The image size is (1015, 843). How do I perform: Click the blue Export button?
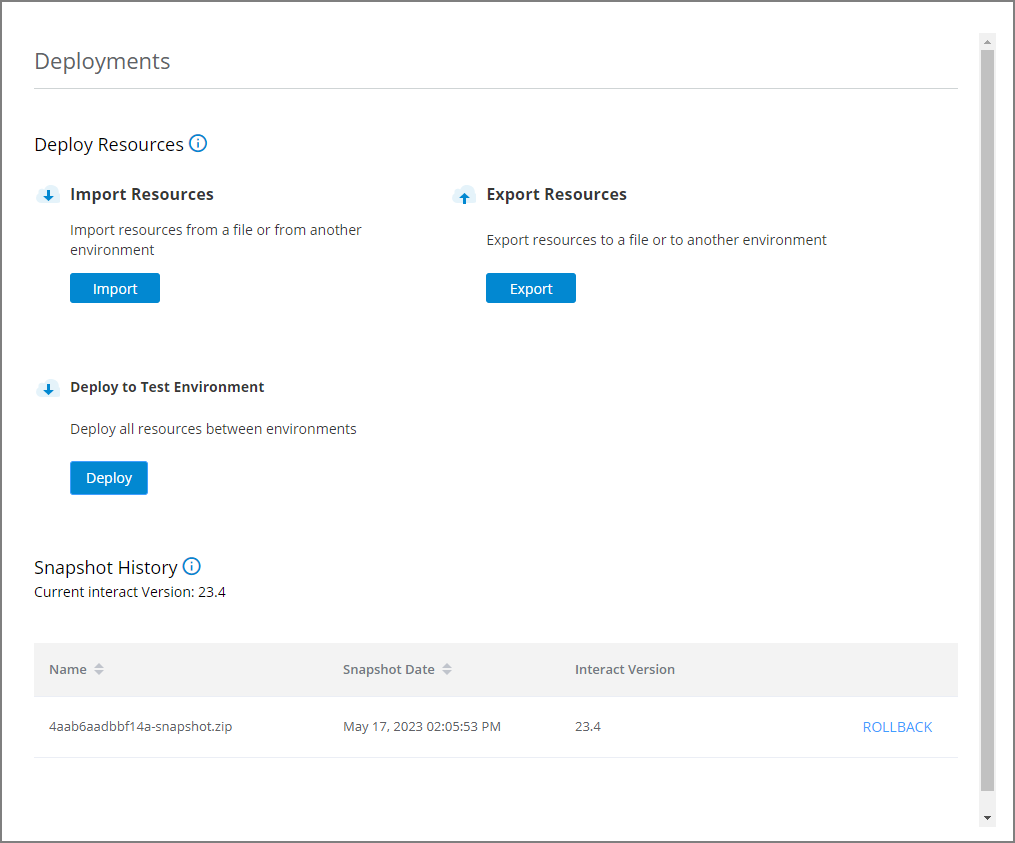pyautogui.click(x=531, y=288)
